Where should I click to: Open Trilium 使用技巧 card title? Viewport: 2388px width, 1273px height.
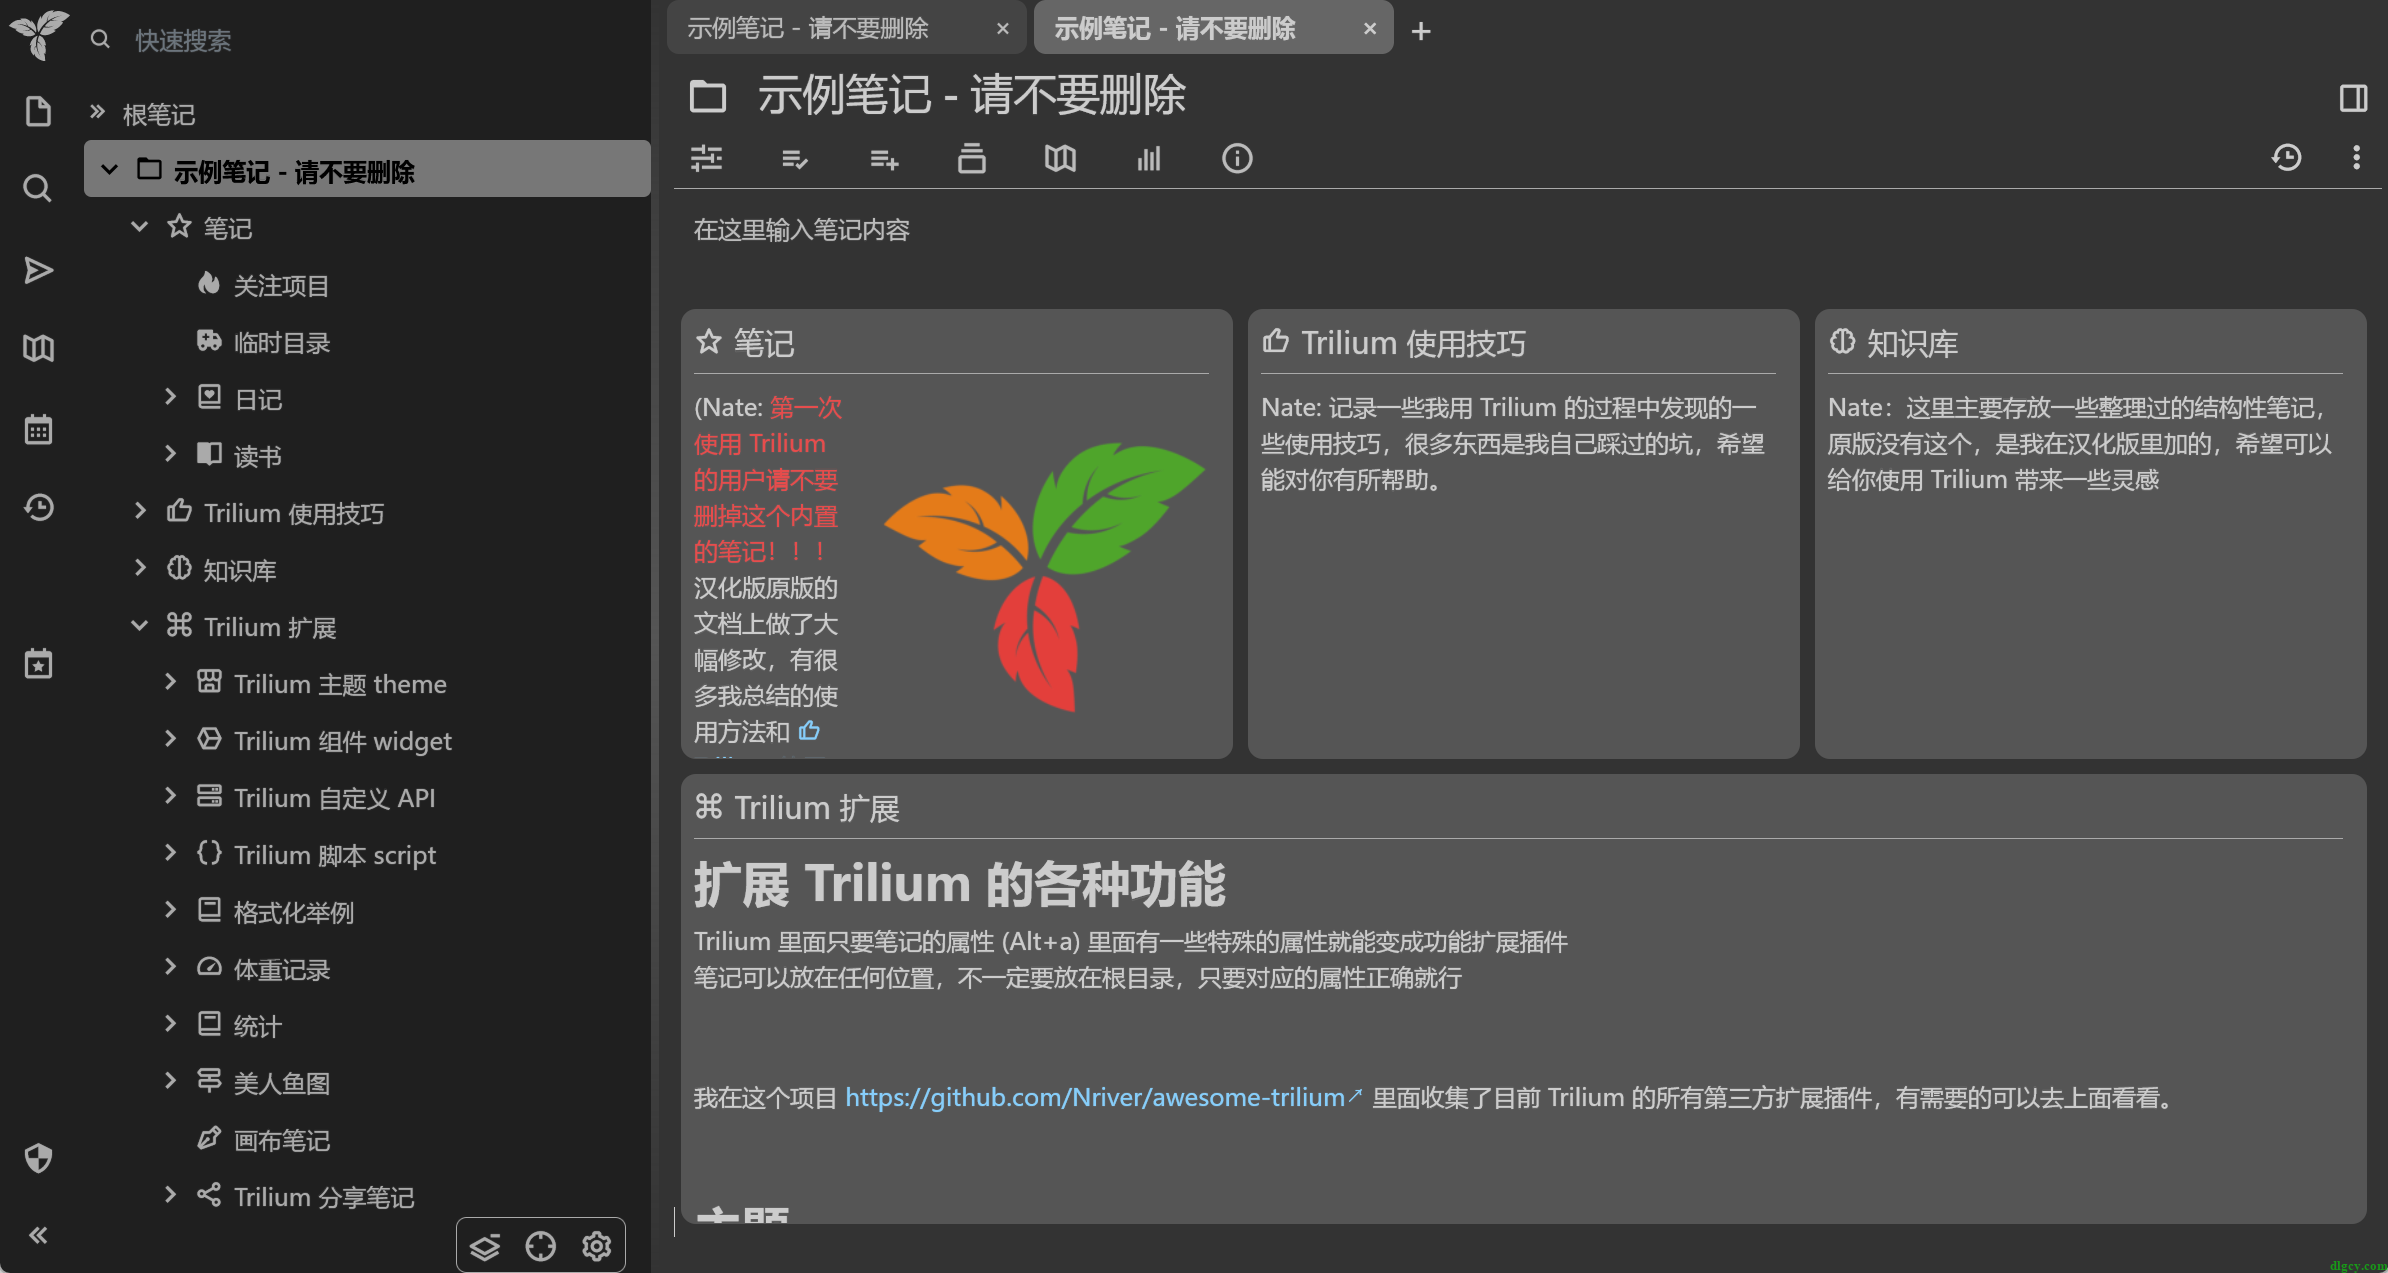[1413, 344]
